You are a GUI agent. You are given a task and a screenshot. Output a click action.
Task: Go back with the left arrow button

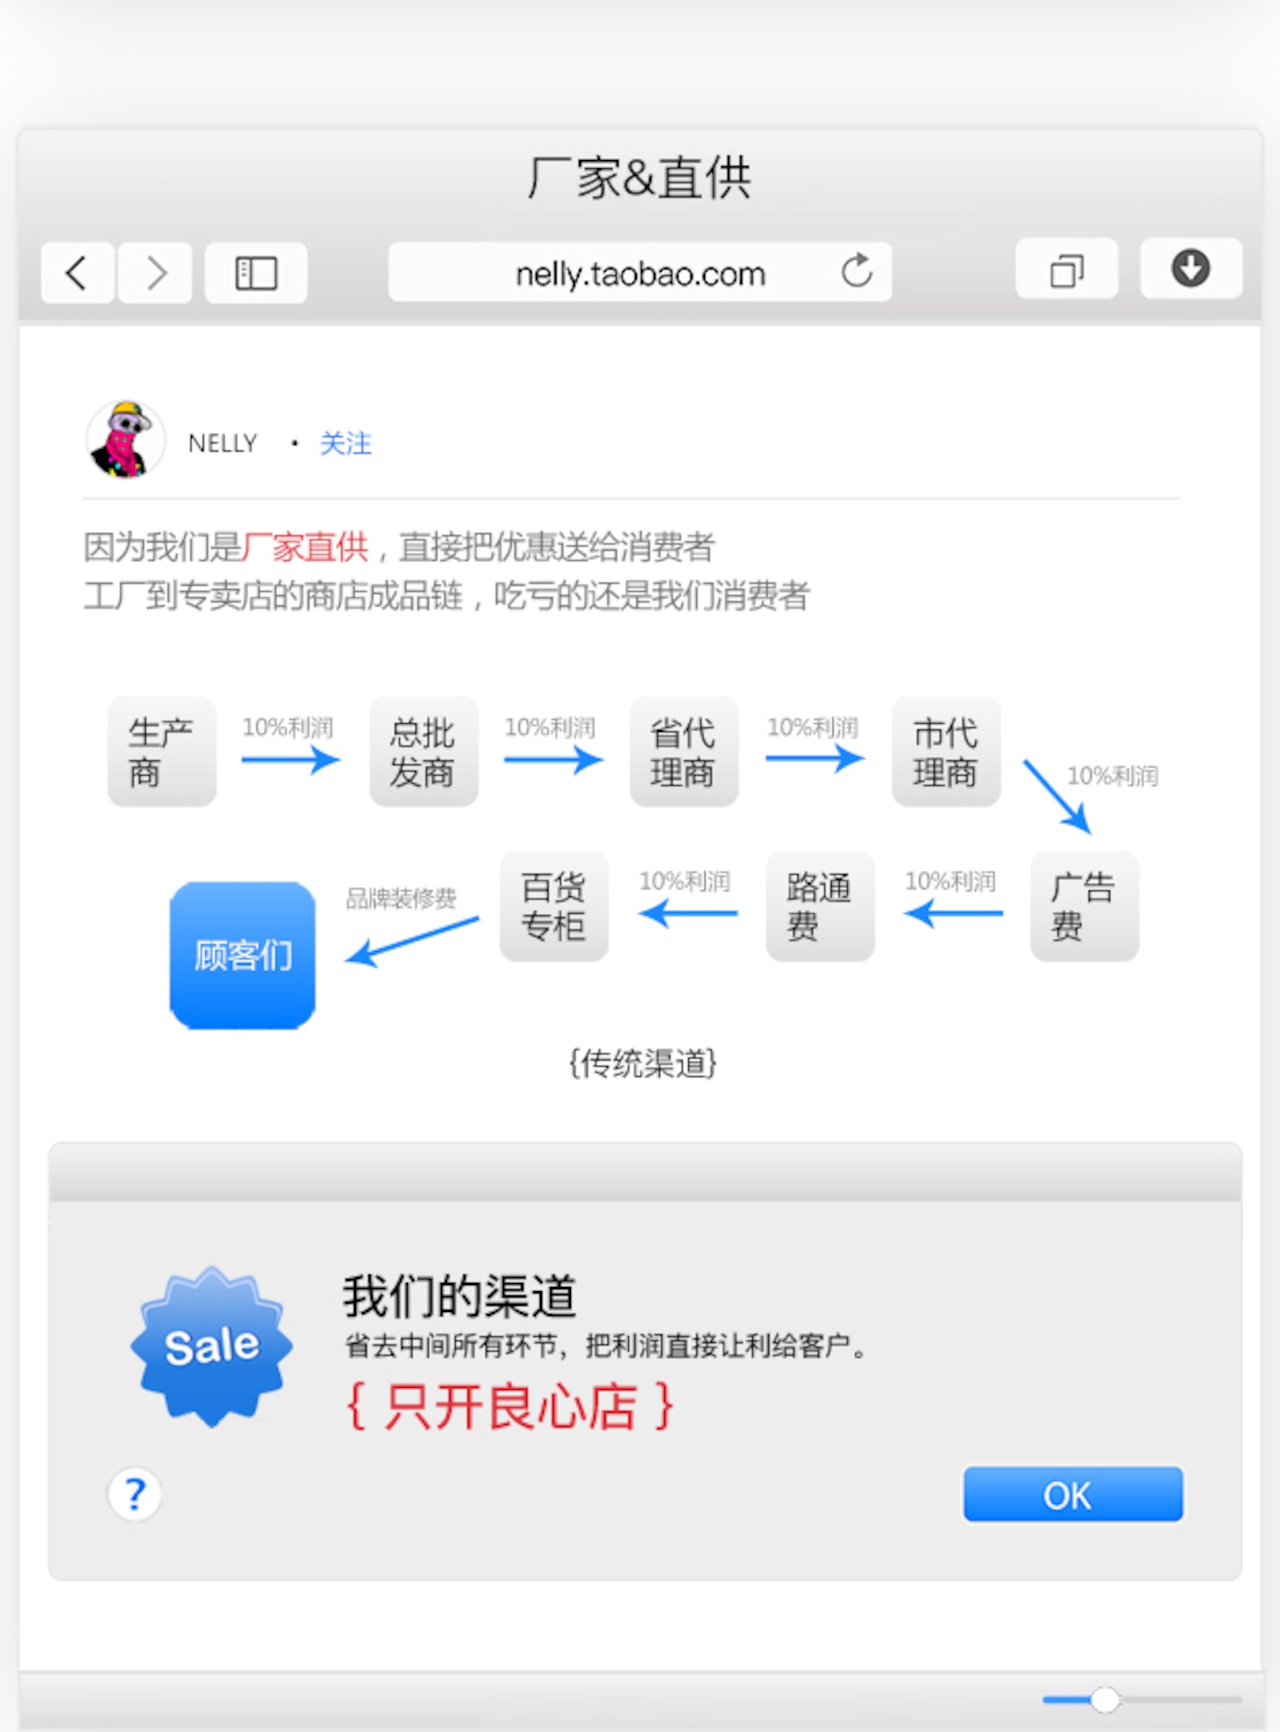click(77, 272)
